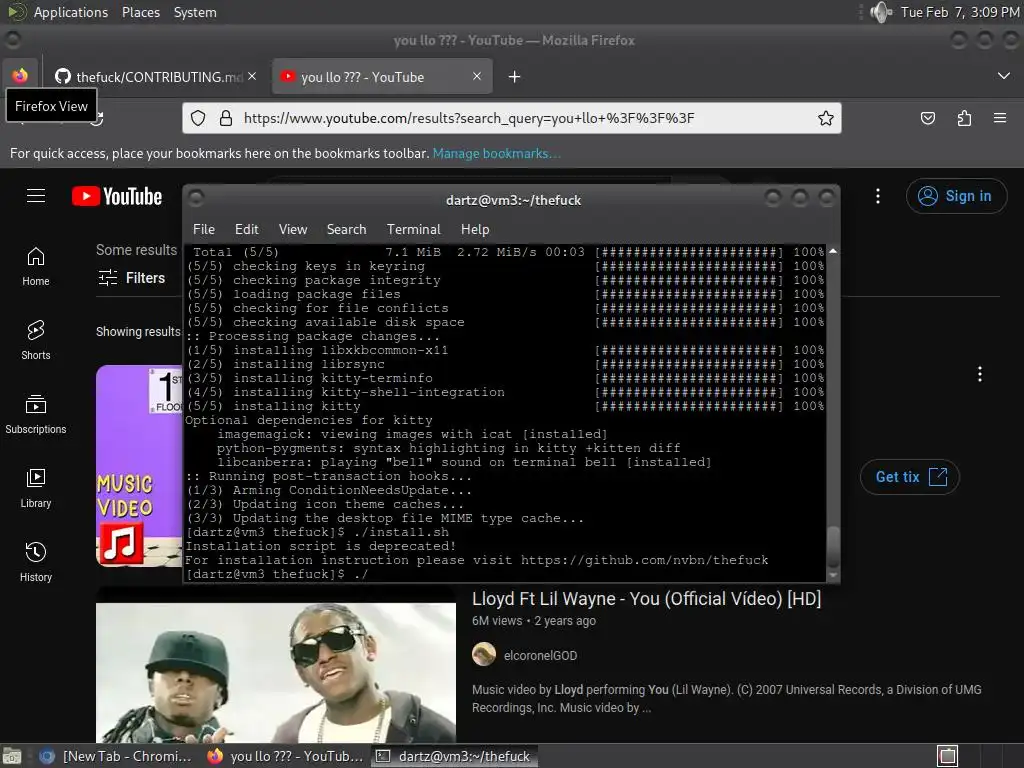Open Firefox application menu
Image resolution: width=1024 pixels, height=768 pixels.
pyautogui.click(x=1000, y=118)
